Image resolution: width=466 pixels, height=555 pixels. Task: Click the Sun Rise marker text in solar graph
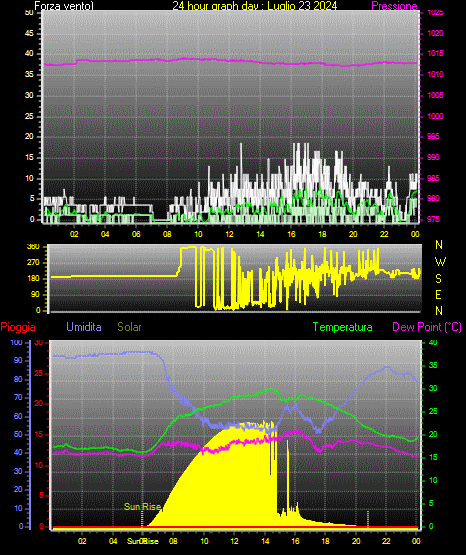[142, 507]
